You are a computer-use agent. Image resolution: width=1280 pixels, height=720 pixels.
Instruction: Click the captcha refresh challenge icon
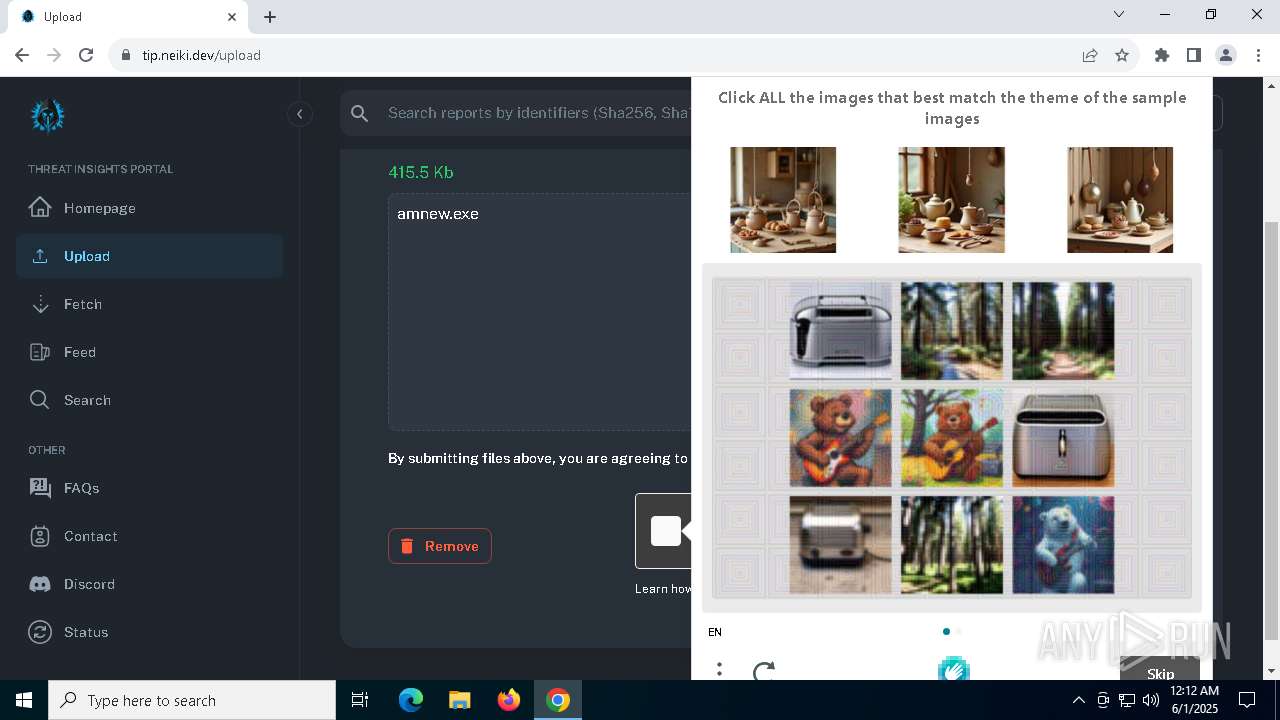(x=764, y=670)
